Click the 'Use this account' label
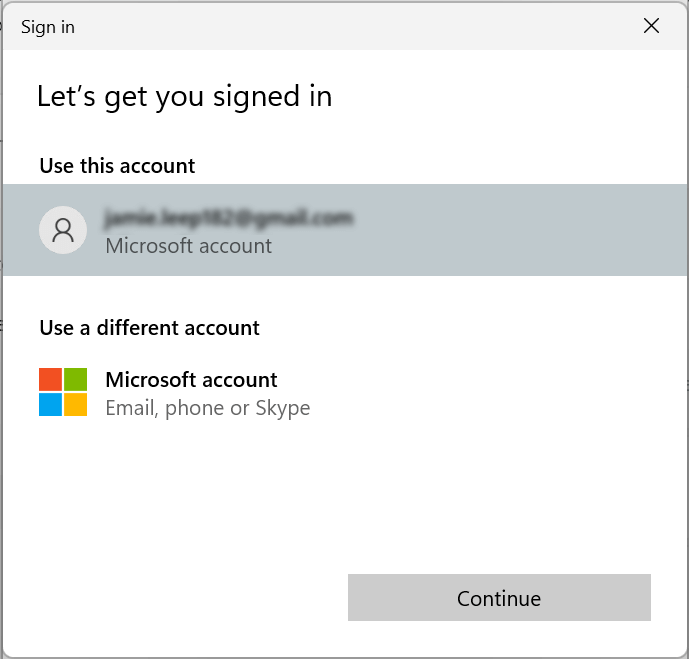689x659 pixels. pyautogui.click(x=117, y=166)
